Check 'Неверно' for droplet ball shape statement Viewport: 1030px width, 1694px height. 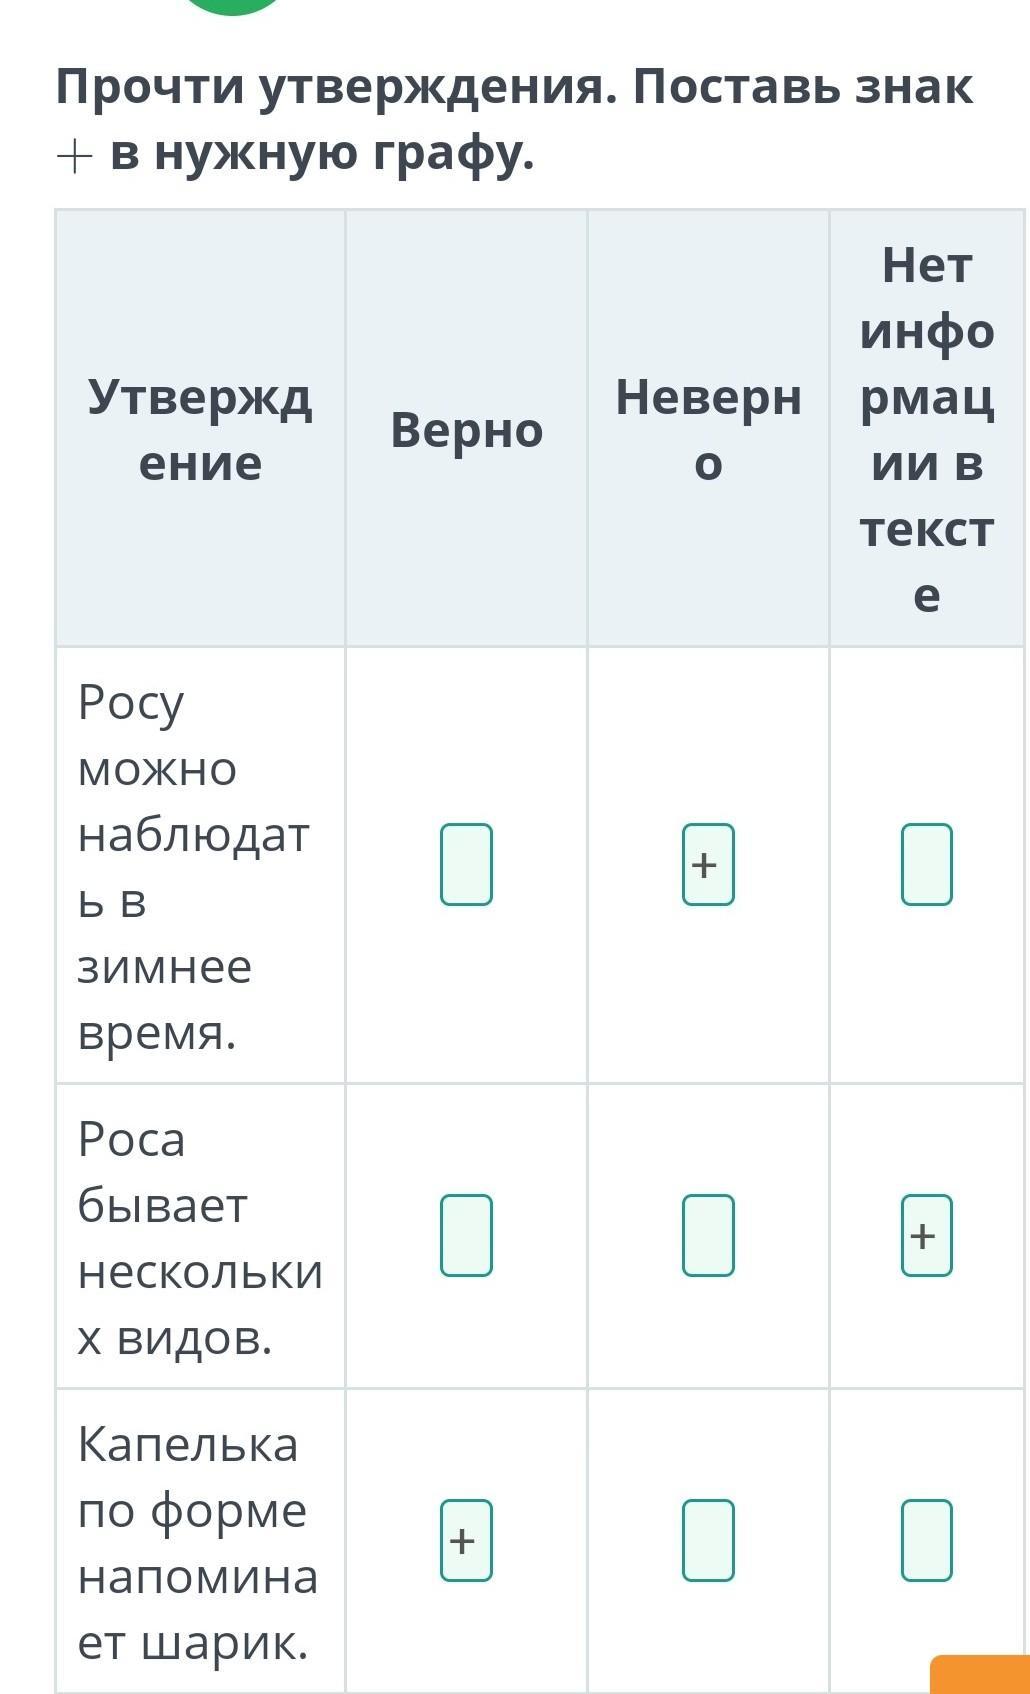click(708, 1540)
